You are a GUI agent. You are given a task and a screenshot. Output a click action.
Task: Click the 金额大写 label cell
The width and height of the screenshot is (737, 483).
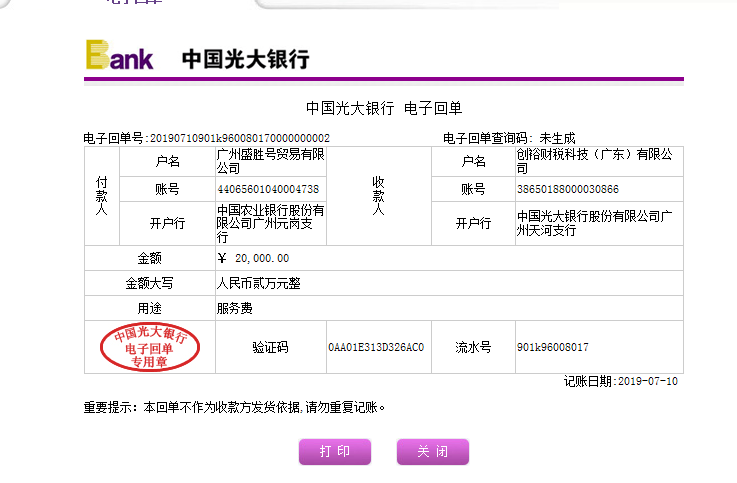point(149,283)
